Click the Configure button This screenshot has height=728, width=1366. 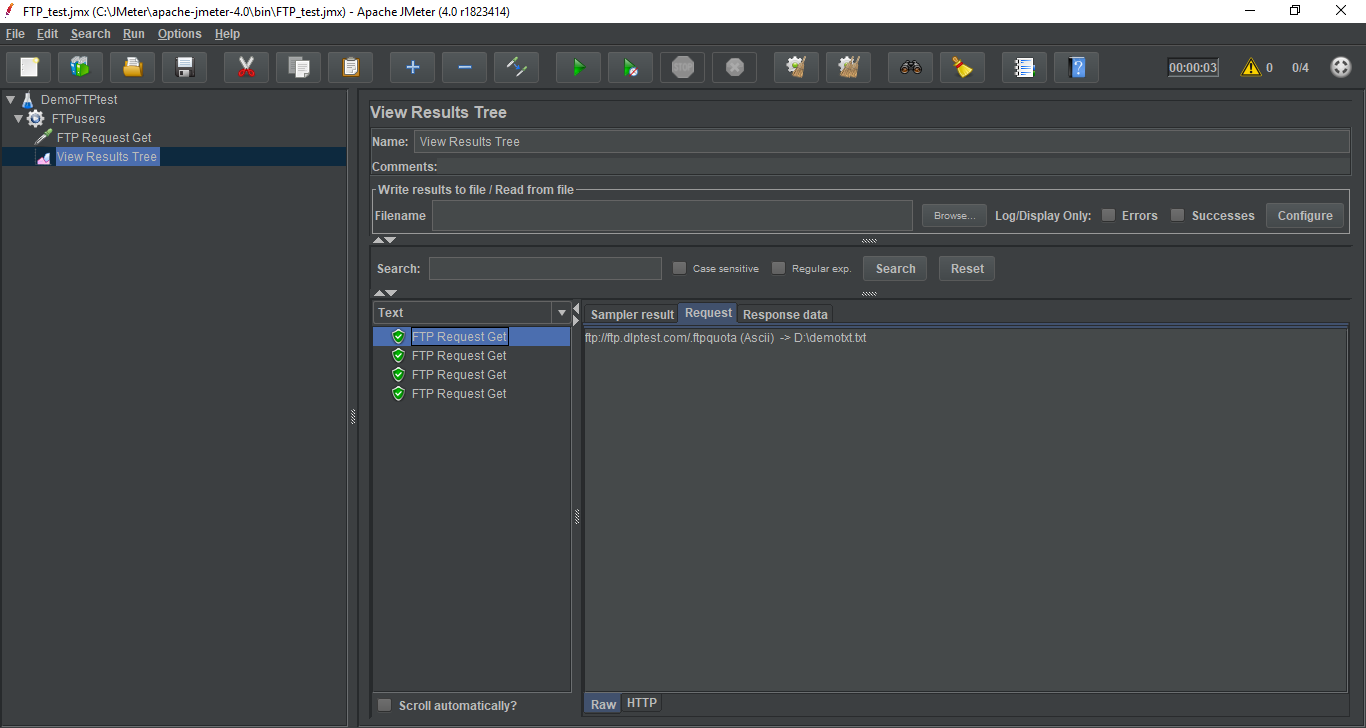tap(1304, 215)
